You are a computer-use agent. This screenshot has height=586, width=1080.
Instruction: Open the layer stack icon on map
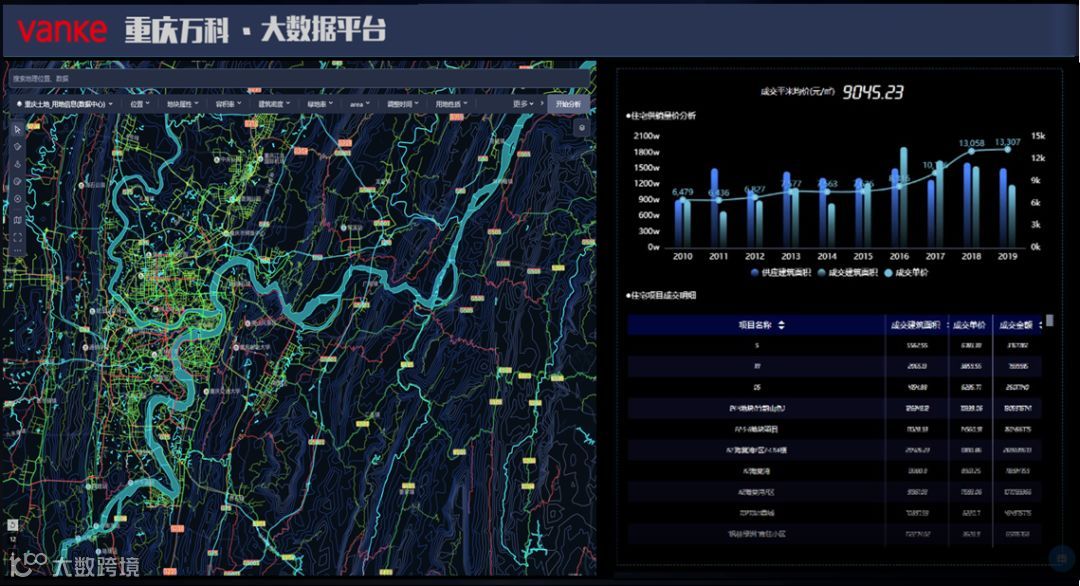tap(582, 128)
